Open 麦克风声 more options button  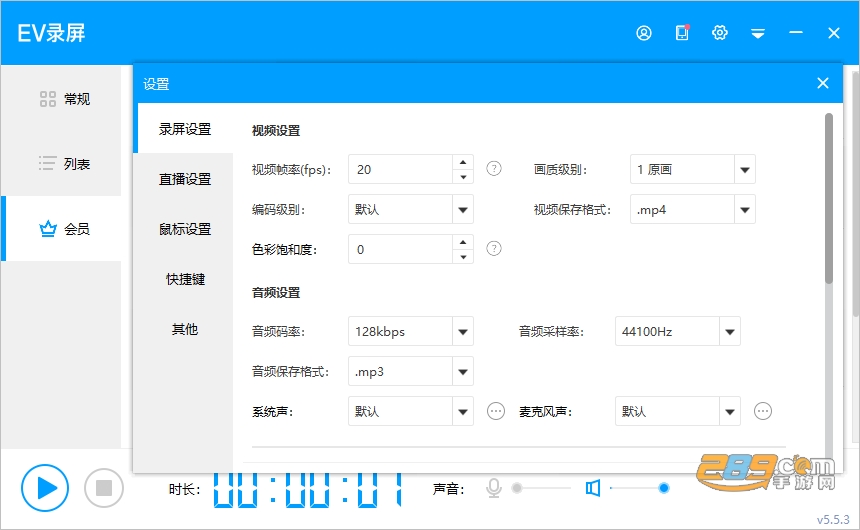click(x=763, y=411)
